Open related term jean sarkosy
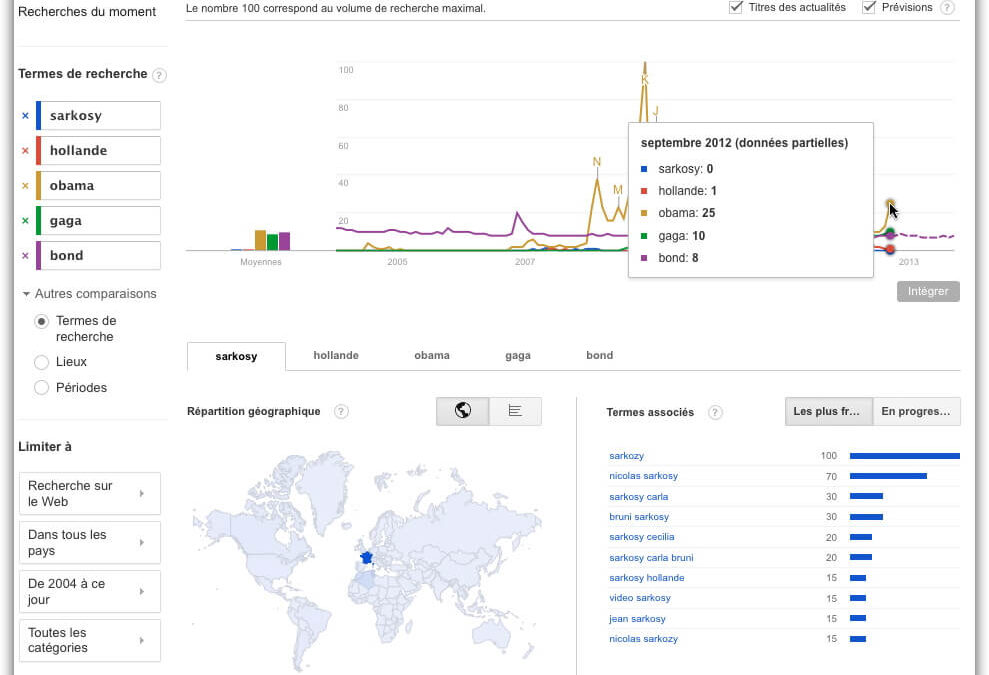The height and width of the screenshot is (675, 989). (637, 619)
